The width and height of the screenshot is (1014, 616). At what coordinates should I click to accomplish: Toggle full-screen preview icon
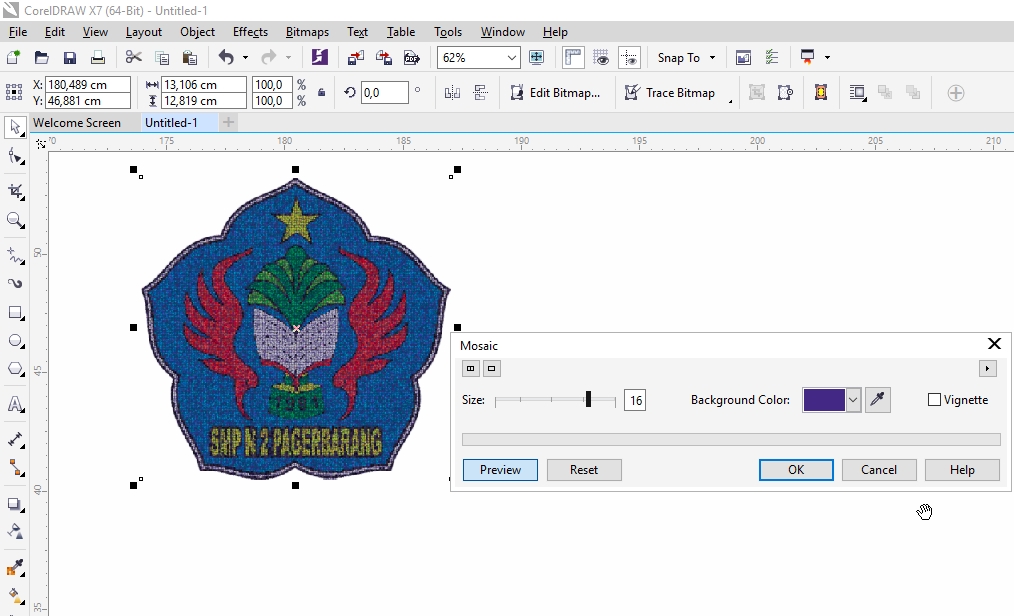[536, 58]
